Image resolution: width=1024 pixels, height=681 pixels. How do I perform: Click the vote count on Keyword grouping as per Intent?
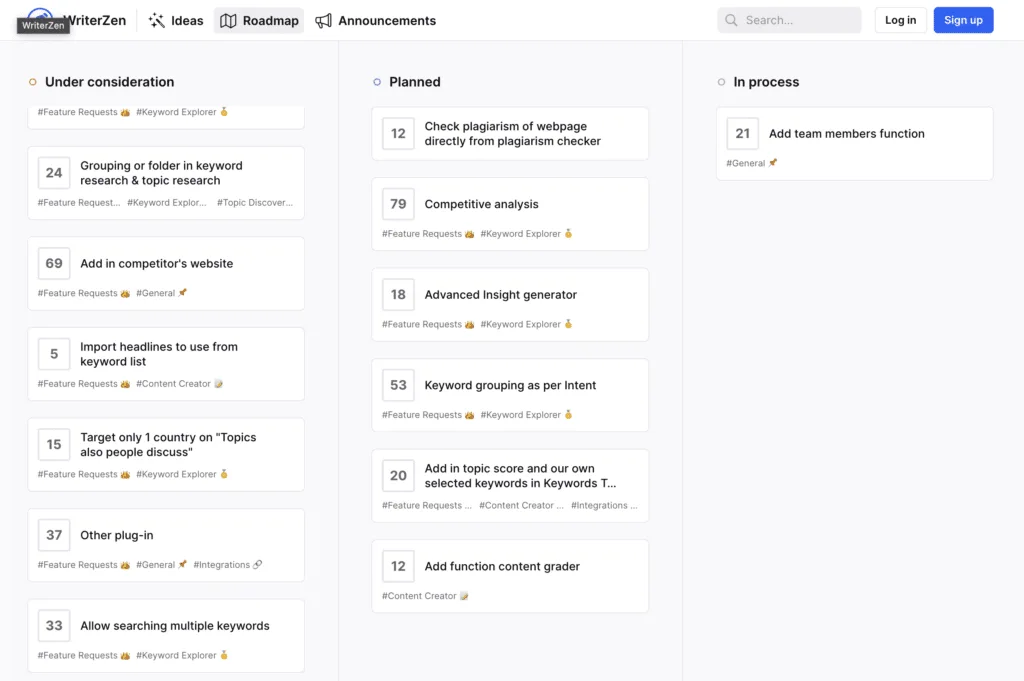tap(398, 385)
